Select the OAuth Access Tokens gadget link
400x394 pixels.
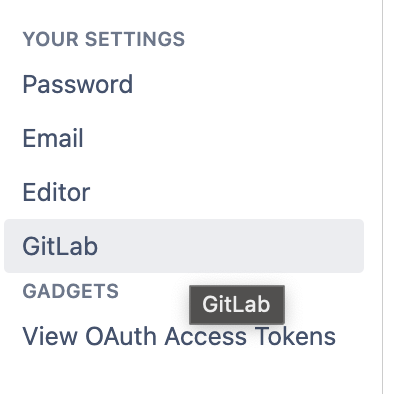coord(179,336)
